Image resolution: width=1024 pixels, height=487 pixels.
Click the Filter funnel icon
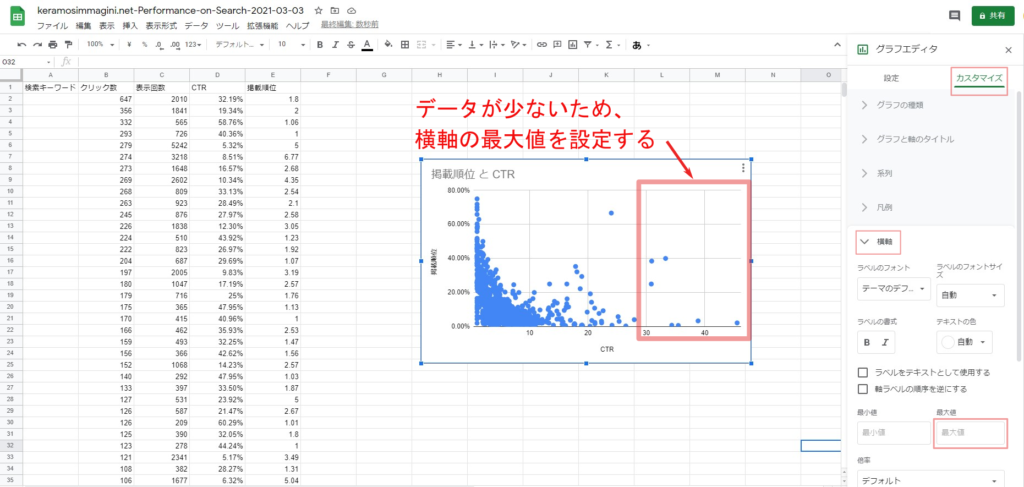[590, 44]
